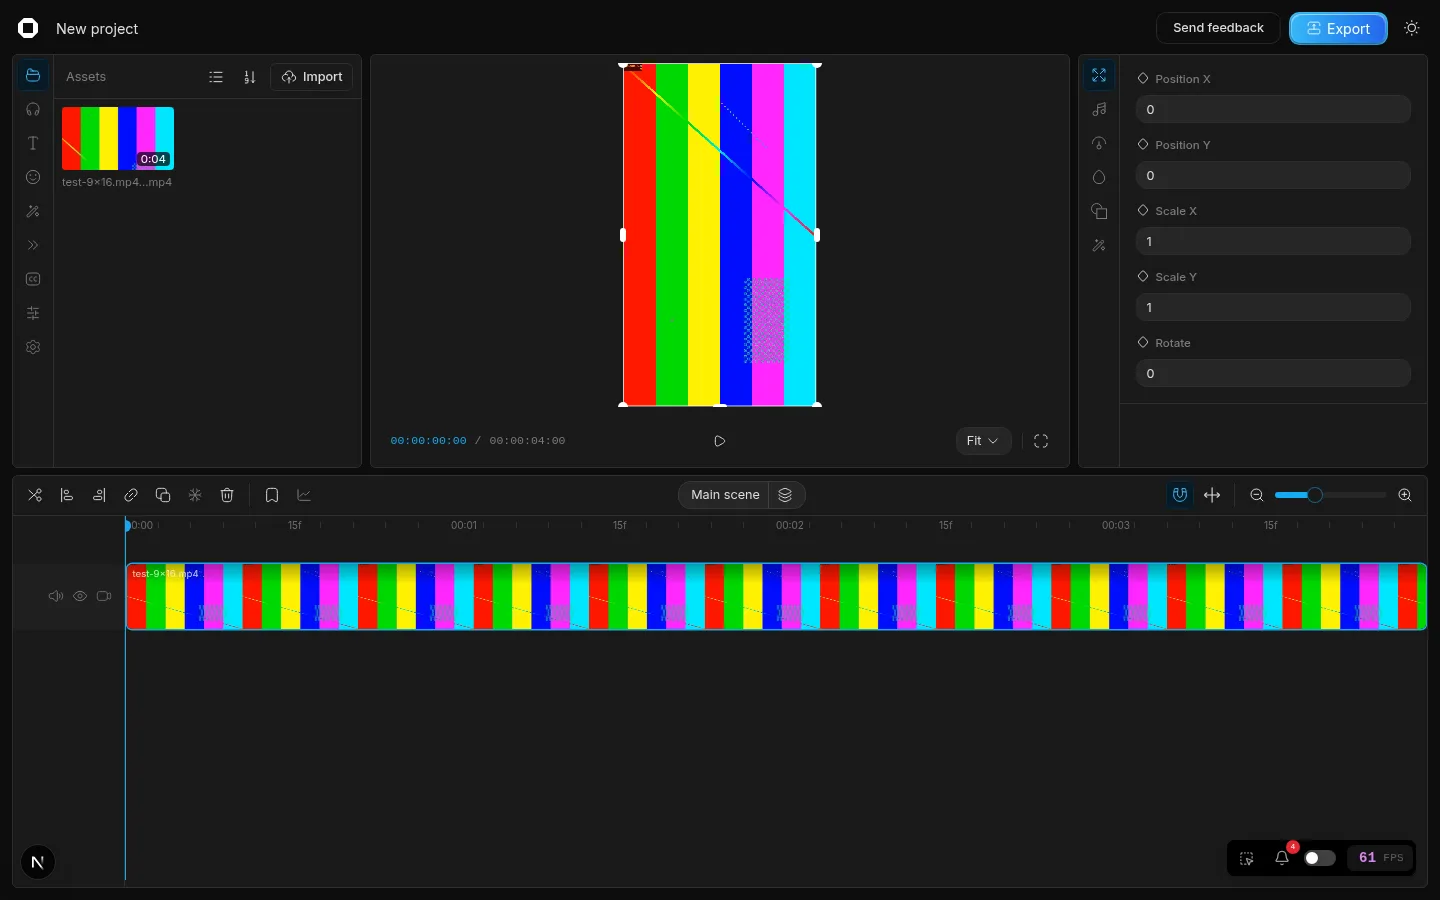Open the transitions double-chevron panel
Image resolution: width=1440 pixels, height=900 pixels.
click(33, 245)
